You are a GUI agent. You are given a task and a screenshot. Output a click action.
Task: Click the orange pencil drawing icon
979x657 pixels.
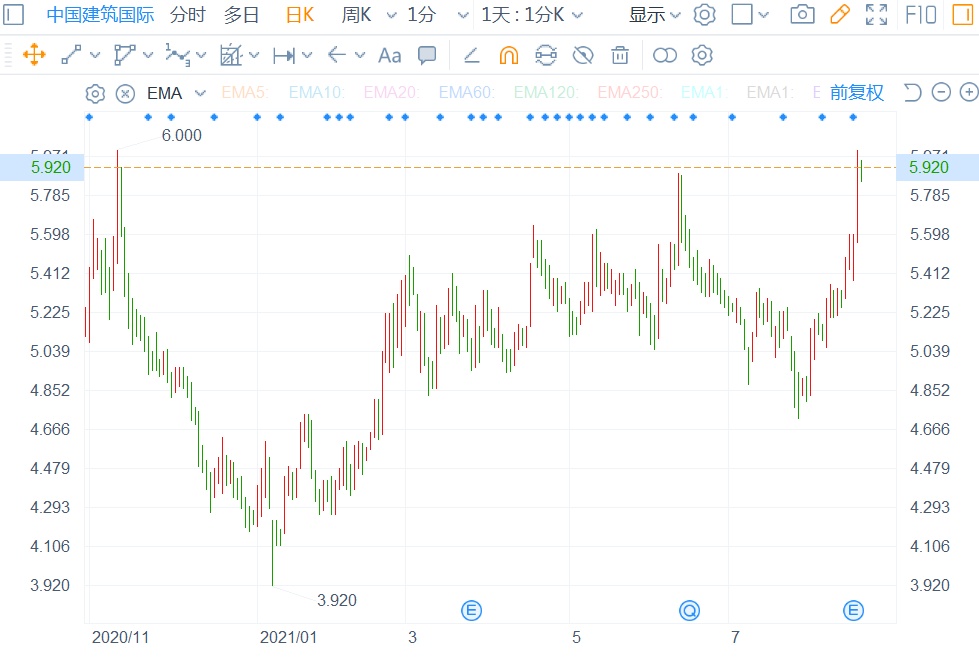click(x=840, y=15)
